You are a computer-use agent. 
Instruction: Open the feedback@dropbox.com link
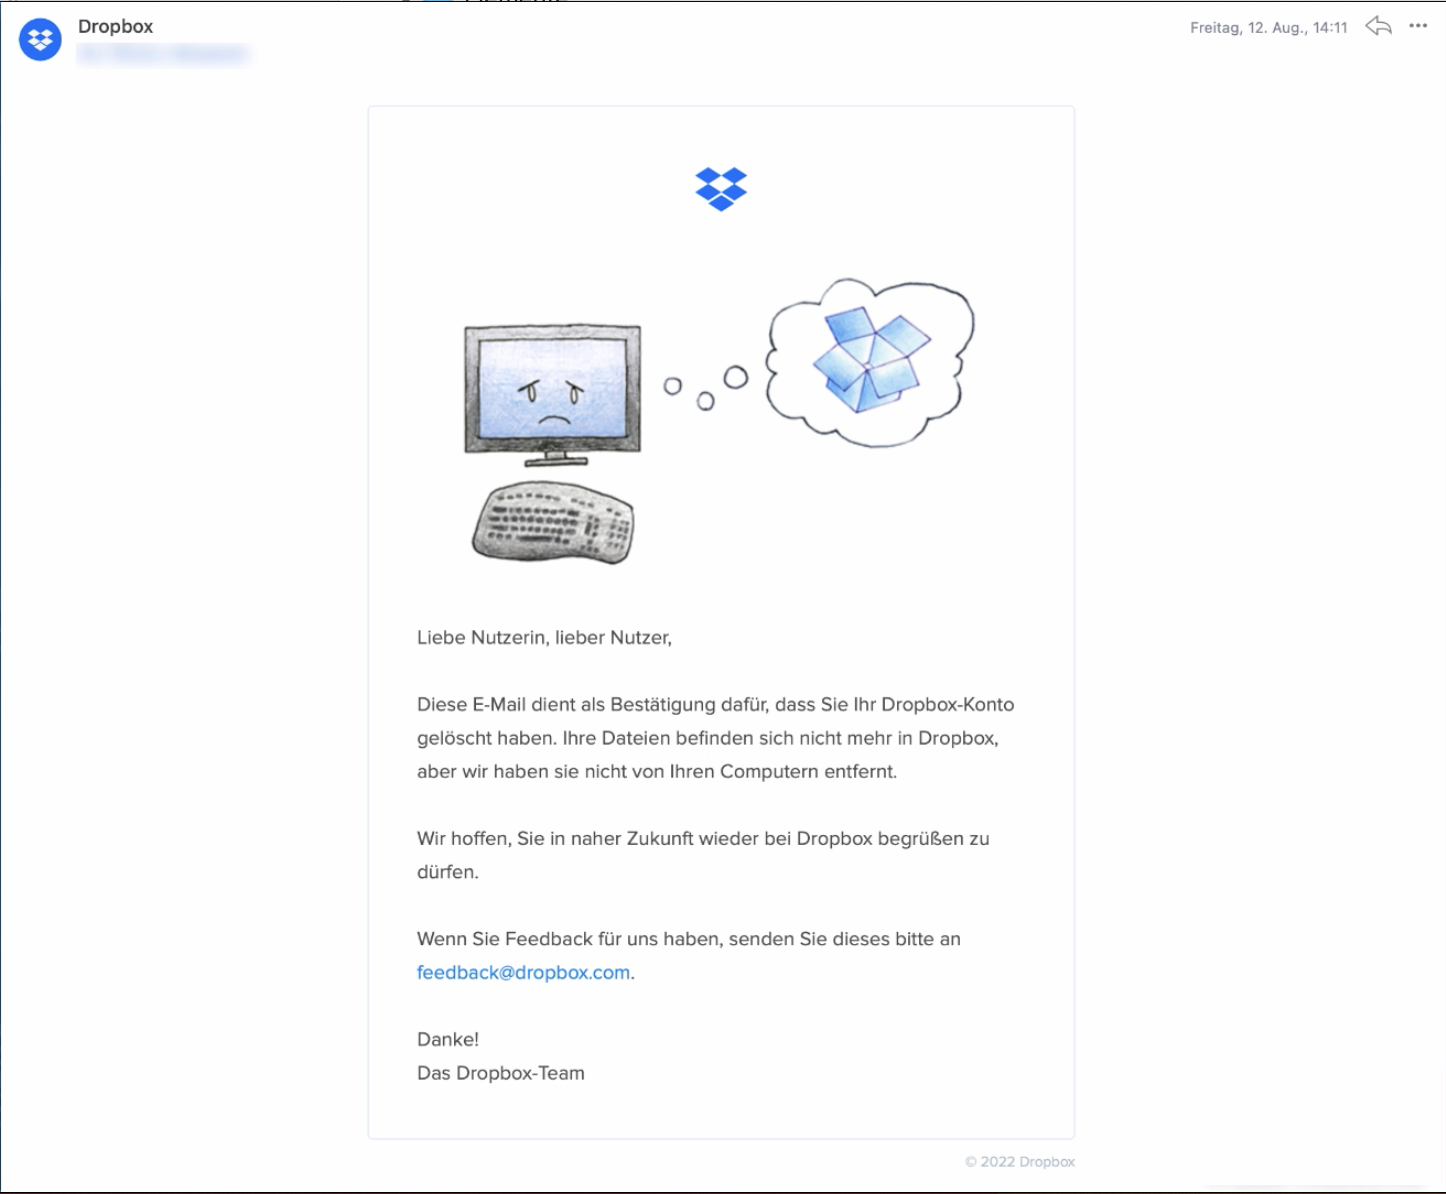tap(523, 972)
